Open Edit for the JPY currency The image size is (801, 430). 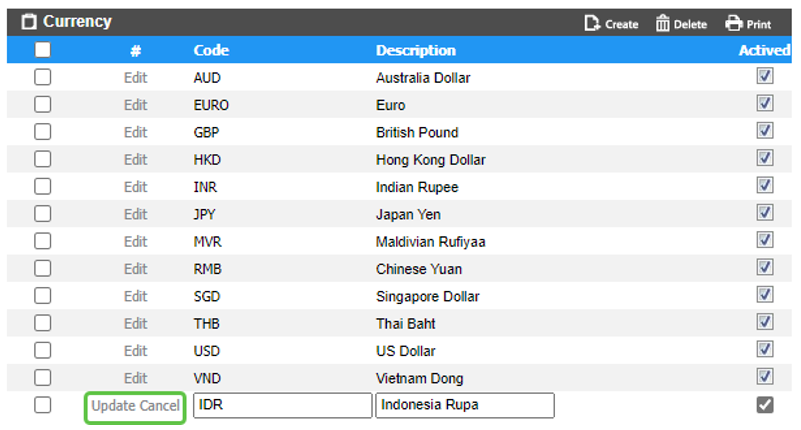[135, 214]
